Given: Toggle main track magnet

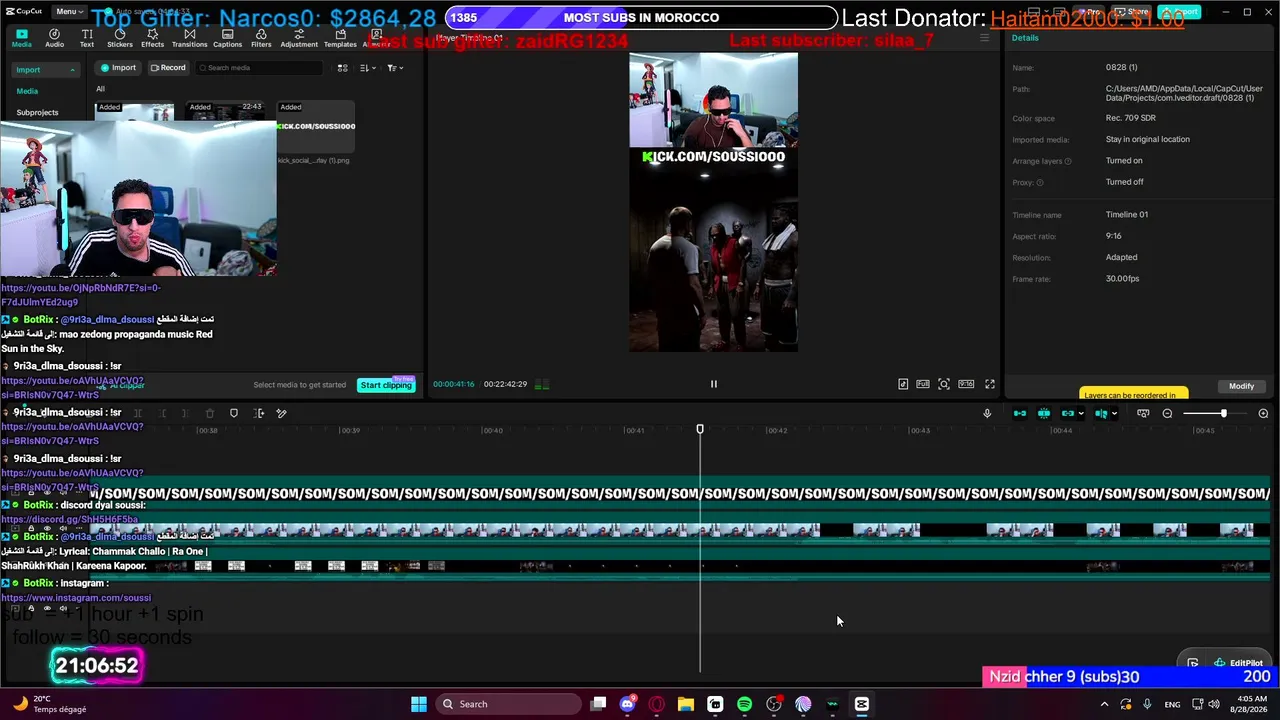Looking at the screenshot, I should pos(1020,413).
